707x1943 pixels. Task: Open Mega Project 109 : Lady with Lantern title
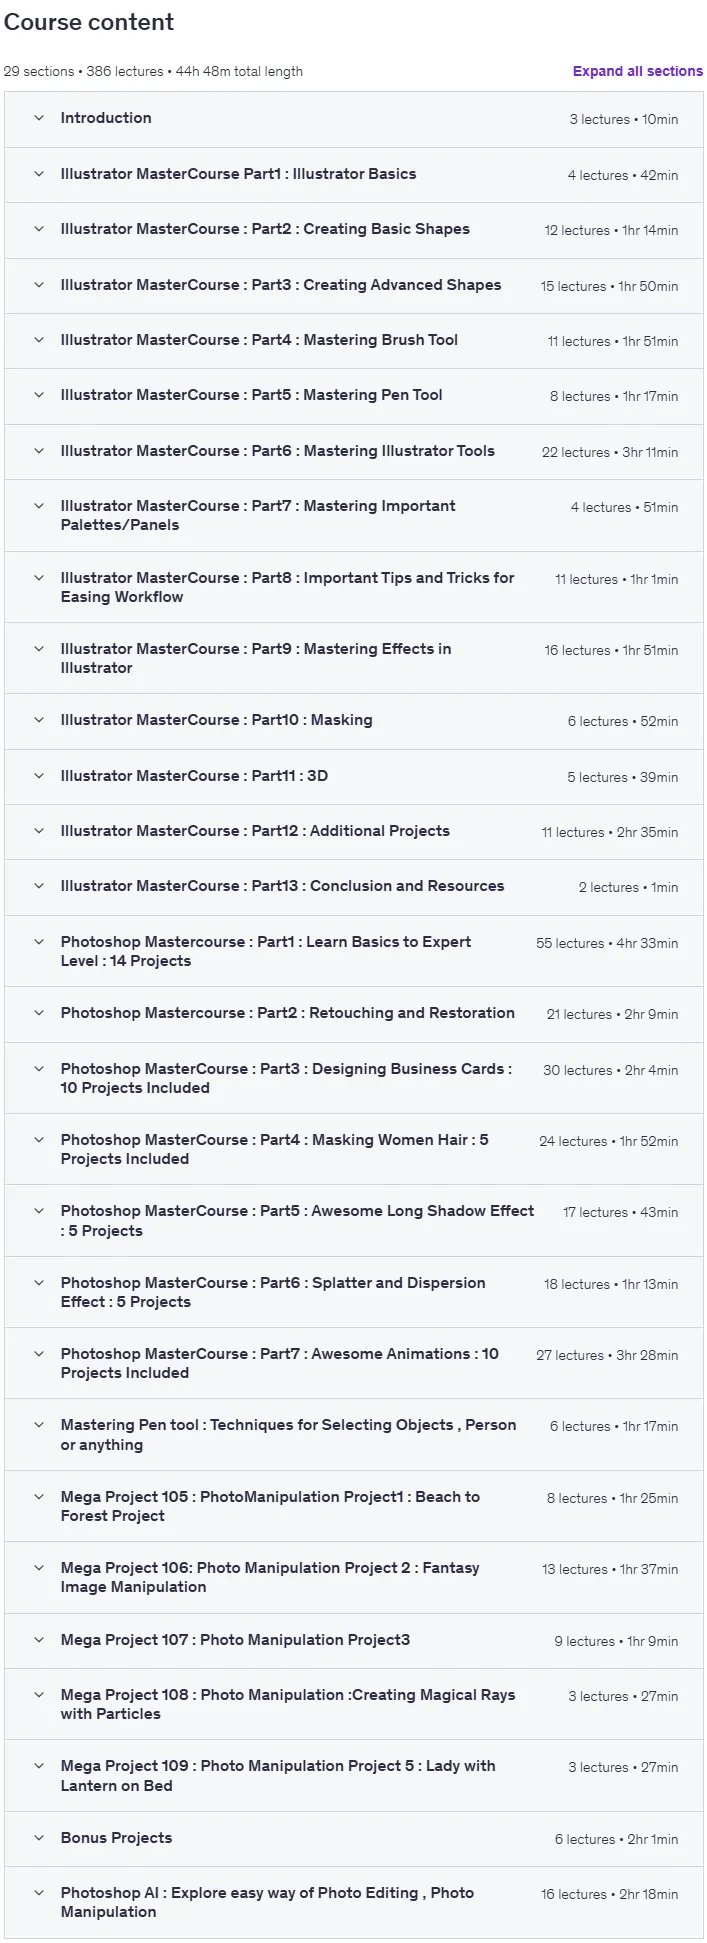click(278, 1776)
